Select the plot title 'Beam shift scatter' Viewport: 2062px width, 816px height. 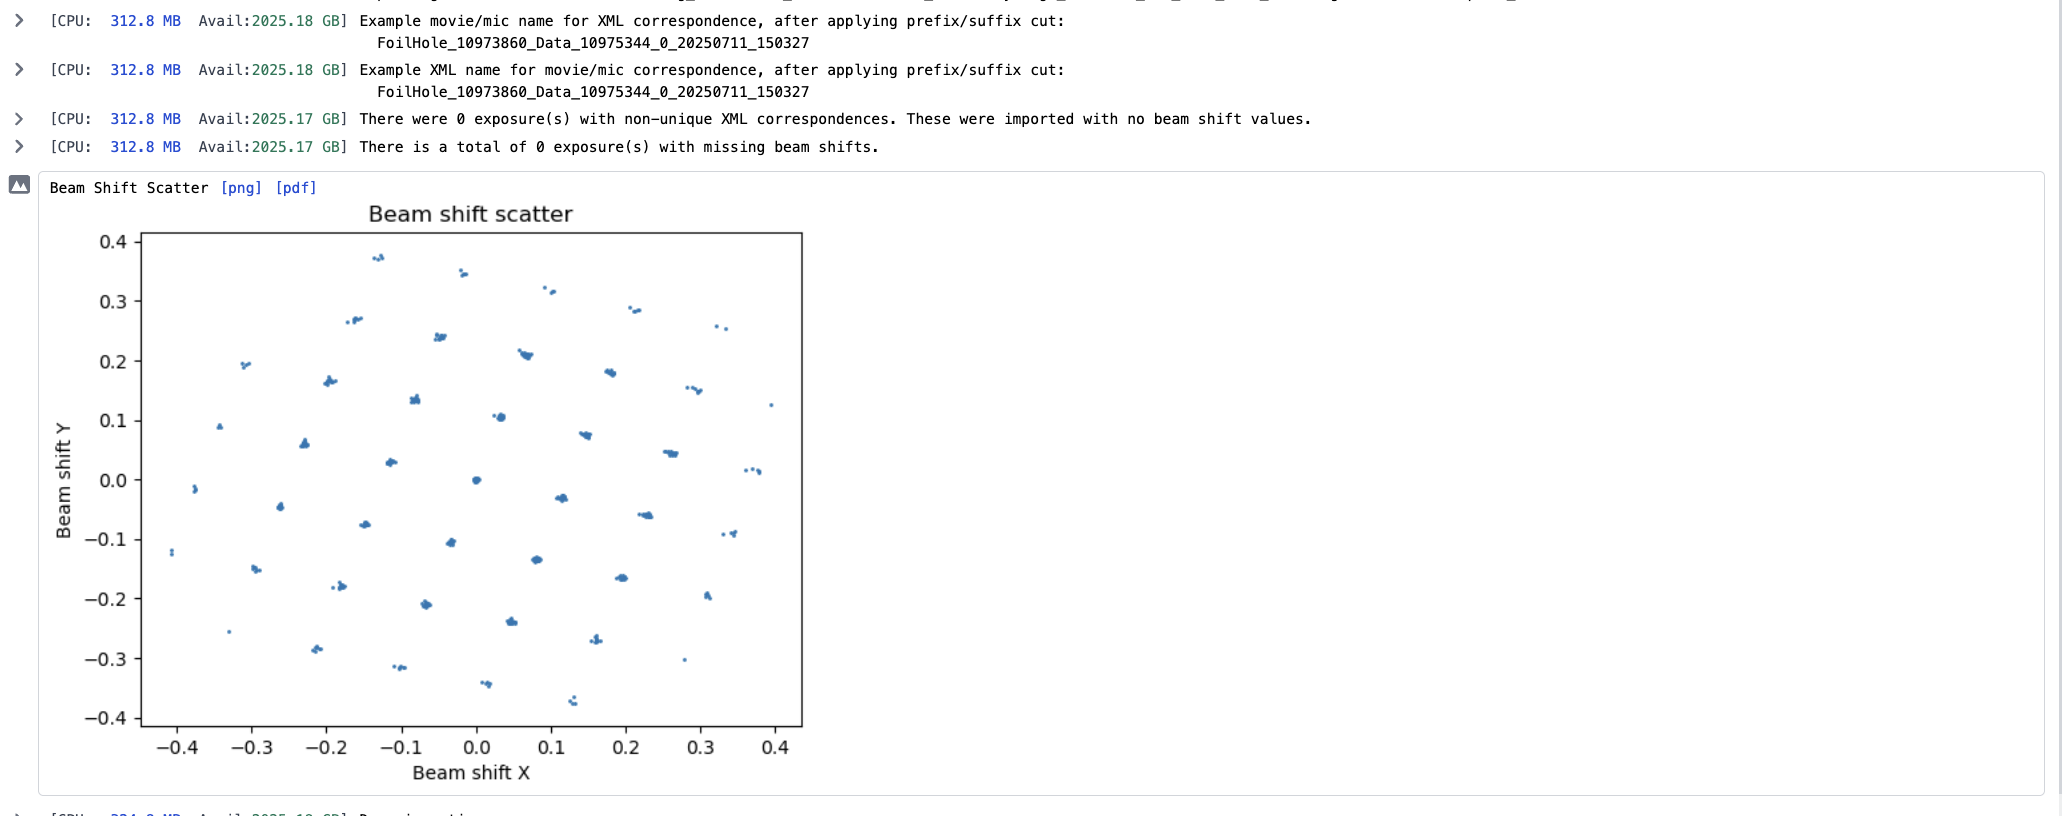(x=470, y=214)
